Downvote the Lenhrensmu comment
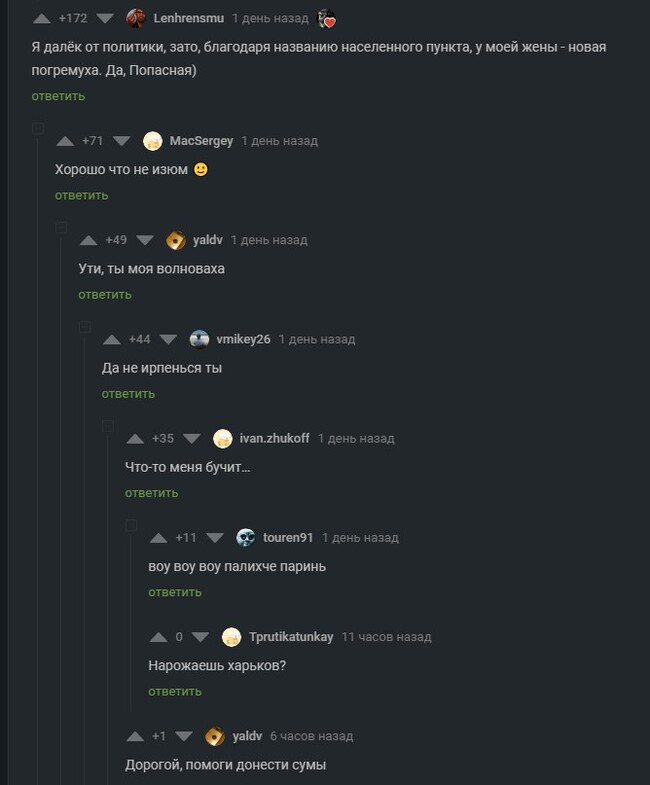650x785 pixels. 106,19
